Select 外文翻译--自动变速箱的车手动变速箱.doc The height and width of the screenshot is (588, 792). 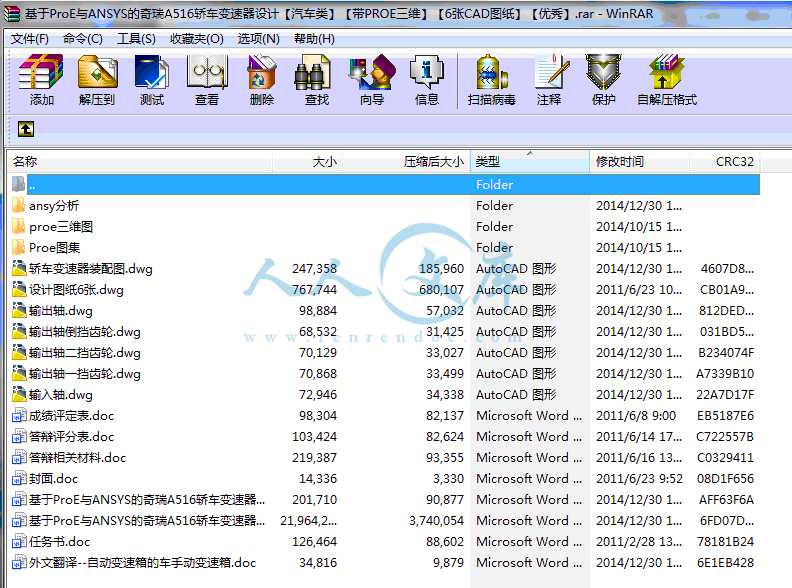pos(142,562)
